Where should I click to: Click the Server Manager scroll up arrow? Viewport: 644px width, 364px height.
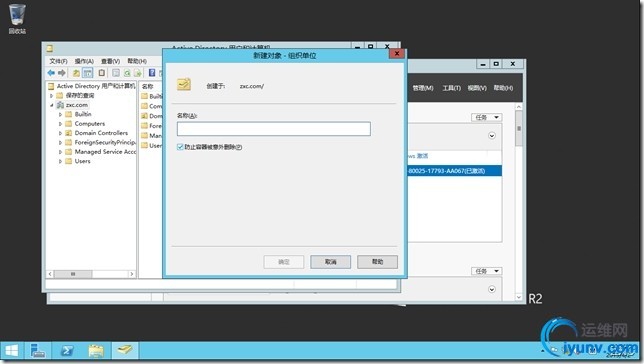click(x=519, y=107)
